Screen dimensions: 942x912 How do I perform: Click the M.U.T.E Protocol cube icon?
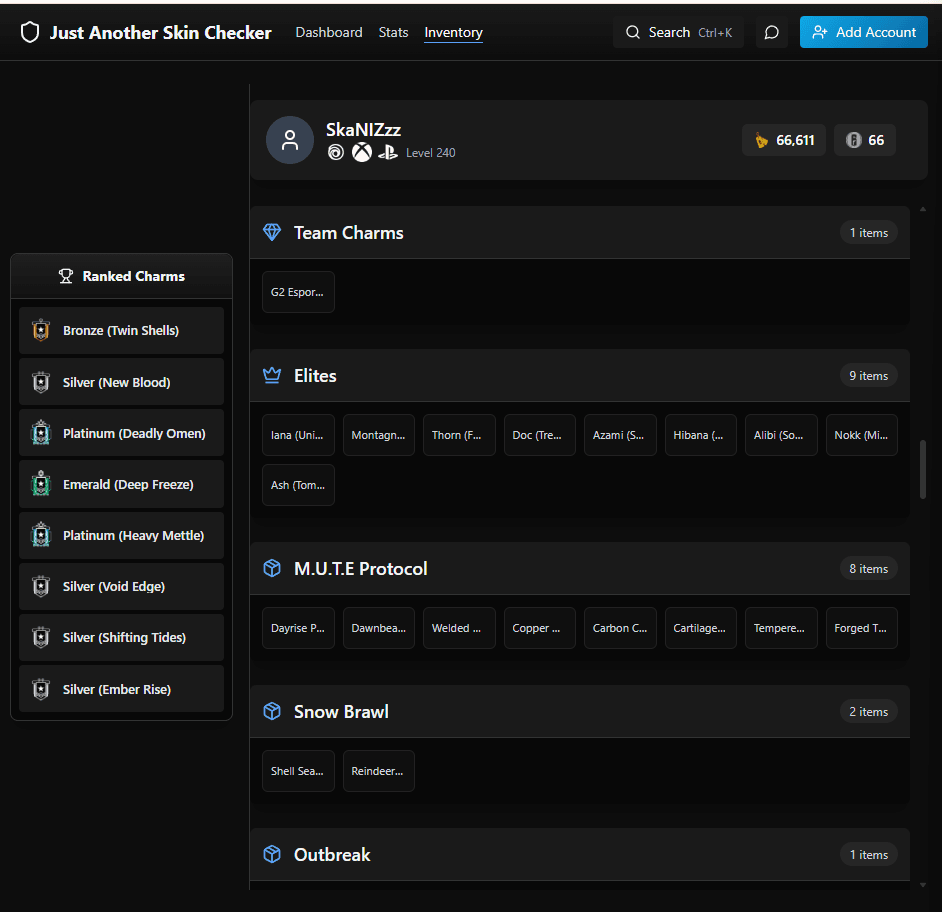[x=272, y=568]
